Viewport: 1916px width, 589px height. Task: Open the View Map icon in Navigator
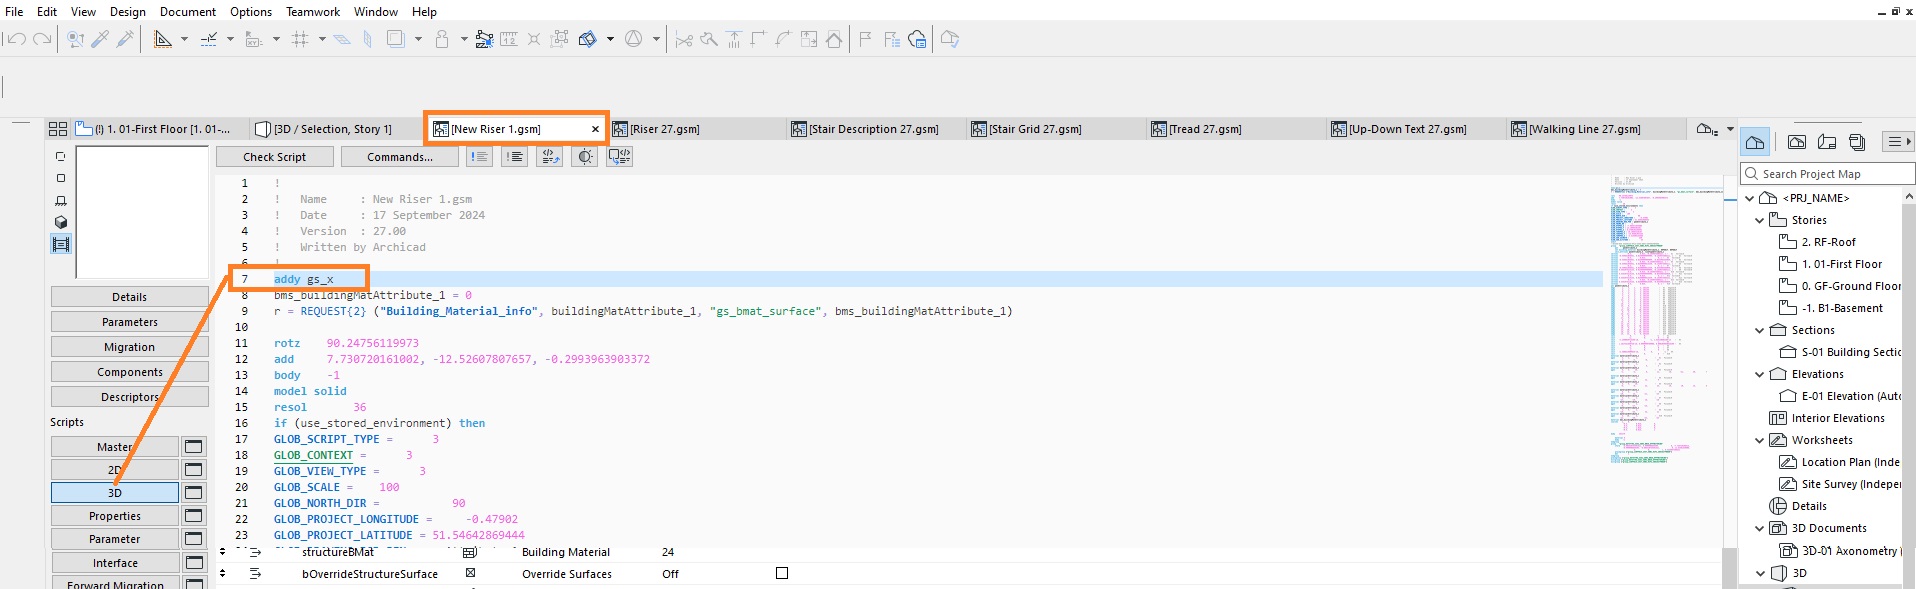tap(1797, 142)
